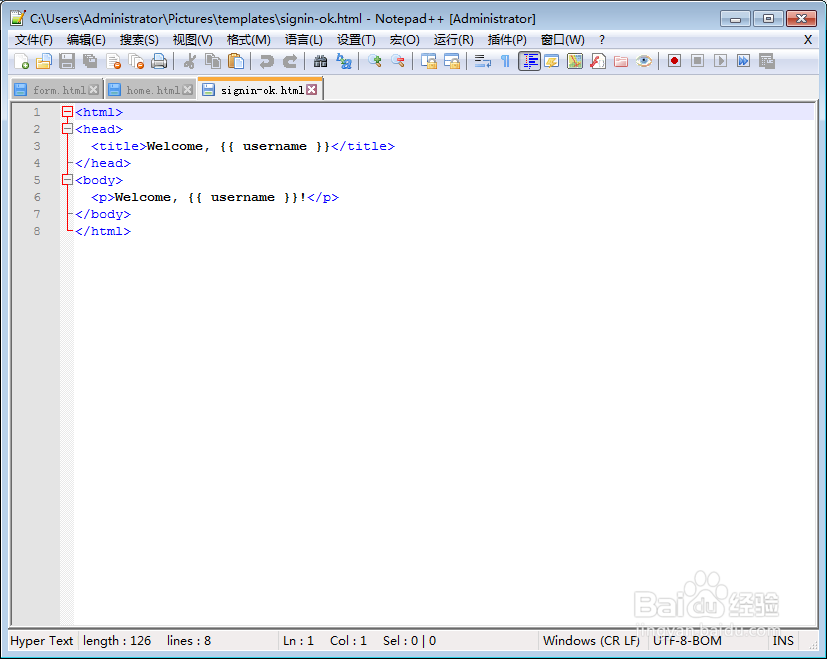Click line number 6 in margin

(x=37, y=197)
